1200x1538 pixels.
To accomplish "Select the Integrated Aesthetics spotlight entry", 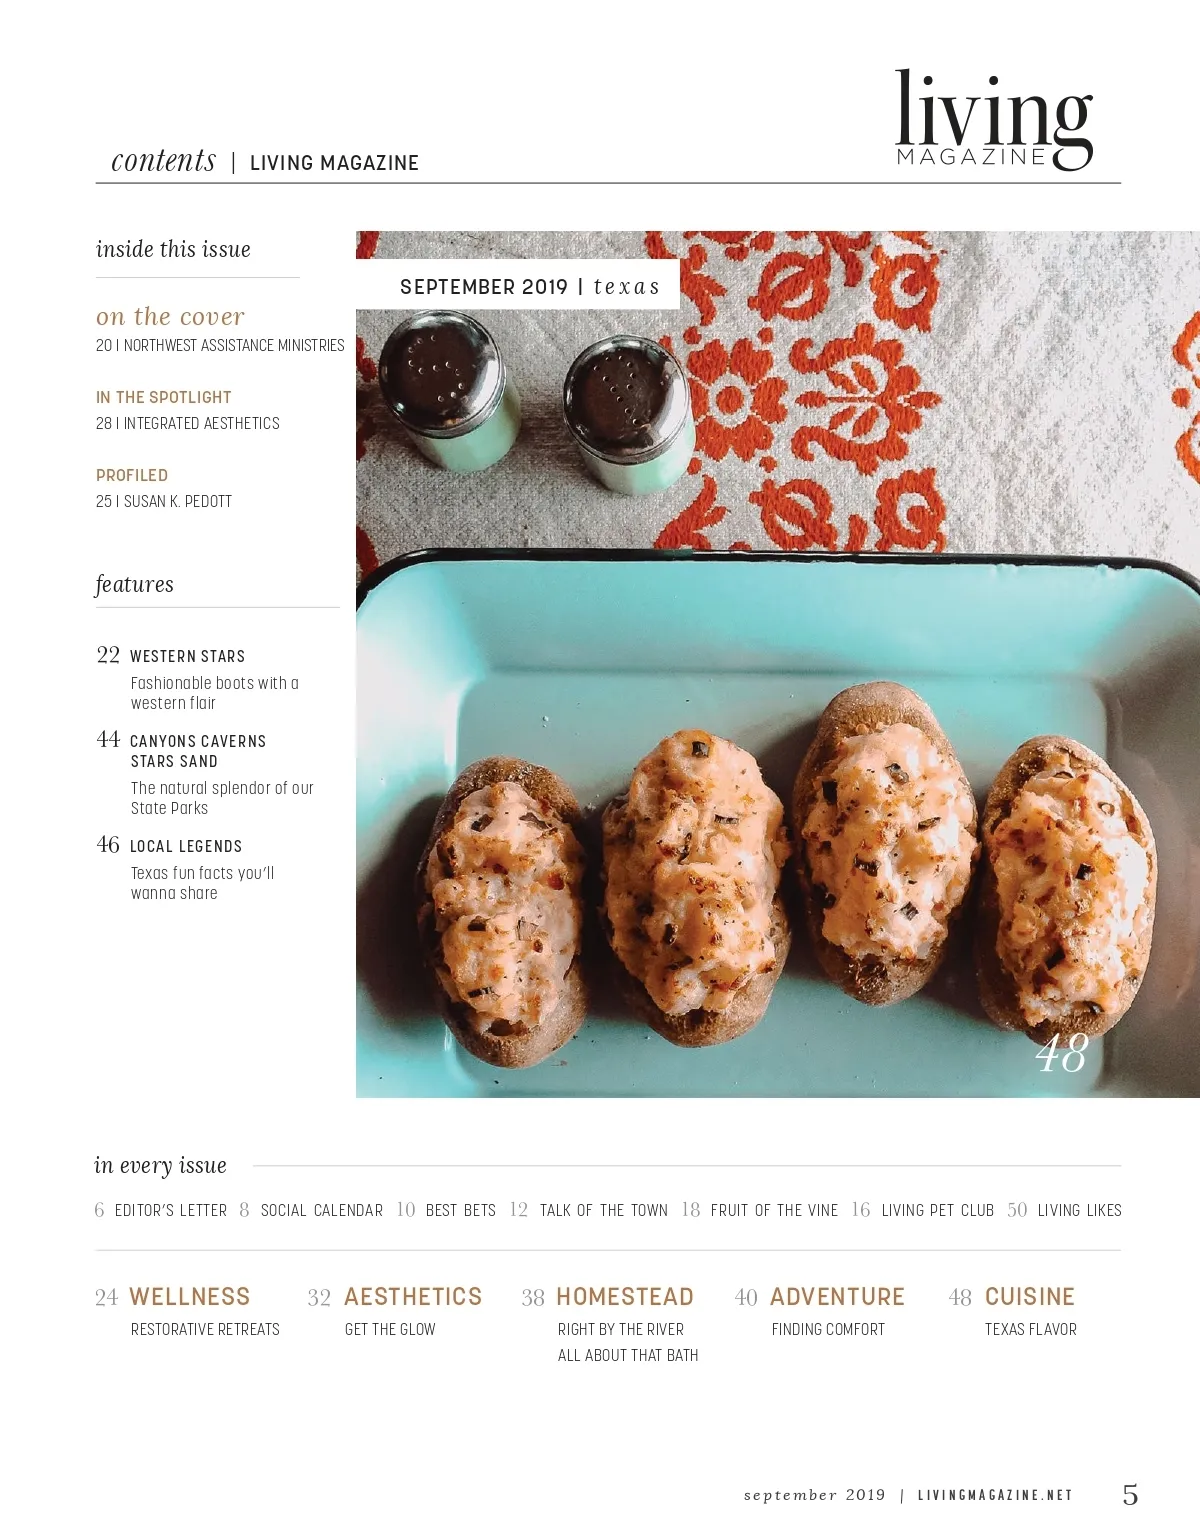I will tap(188, 423).
